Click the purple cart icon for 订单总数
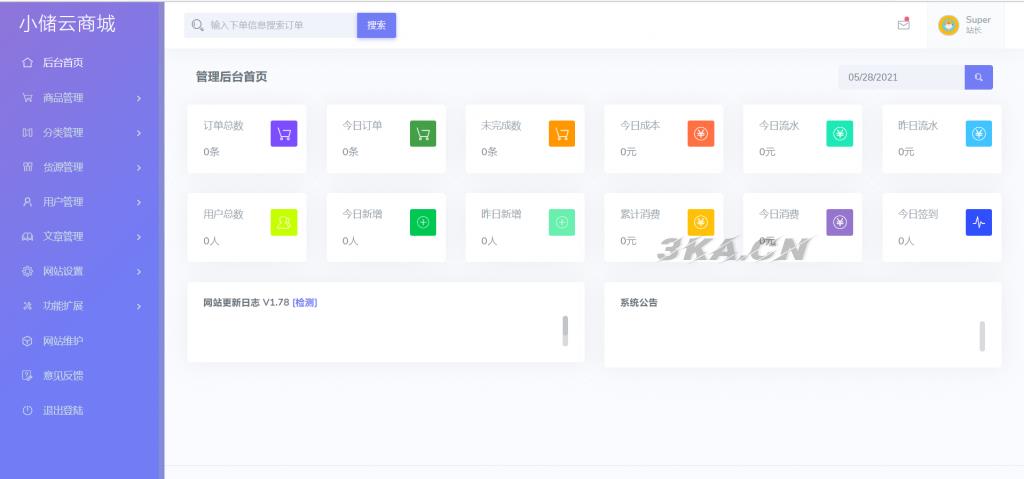The image size is (1024, 479). pos(284,133)
